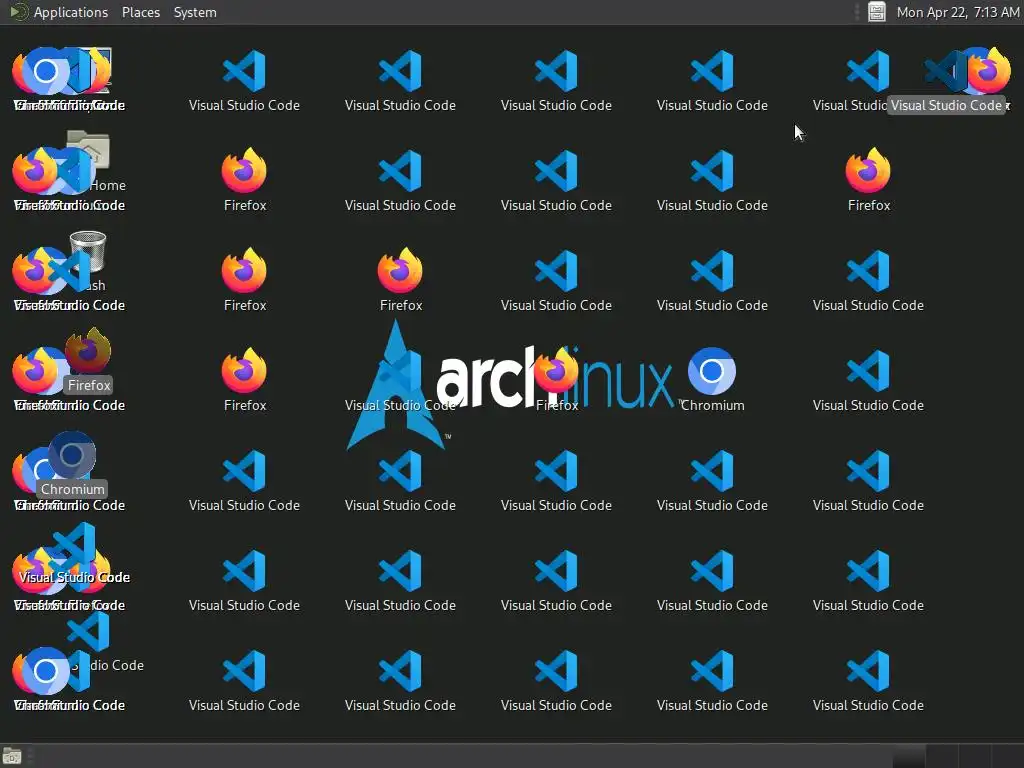Select the first workspace in the bottom switcher
Viewport: 1024px width, 768px height.
point(908,756)
